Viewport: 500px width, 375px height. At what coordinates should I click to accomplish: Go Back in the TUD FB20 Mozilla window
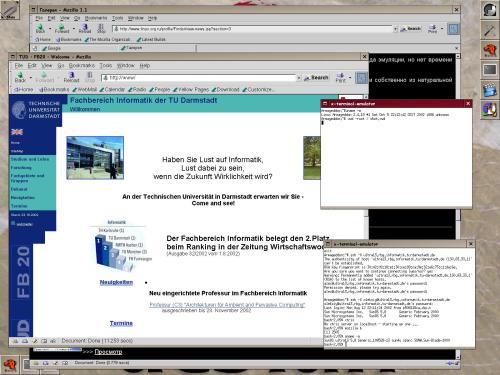(20, 77)
